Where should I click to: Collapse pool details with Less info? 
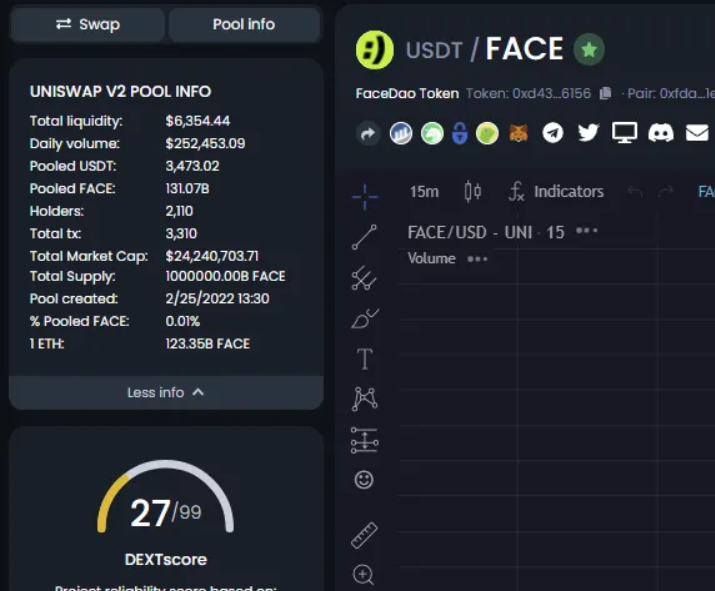[x=166, y=392]
